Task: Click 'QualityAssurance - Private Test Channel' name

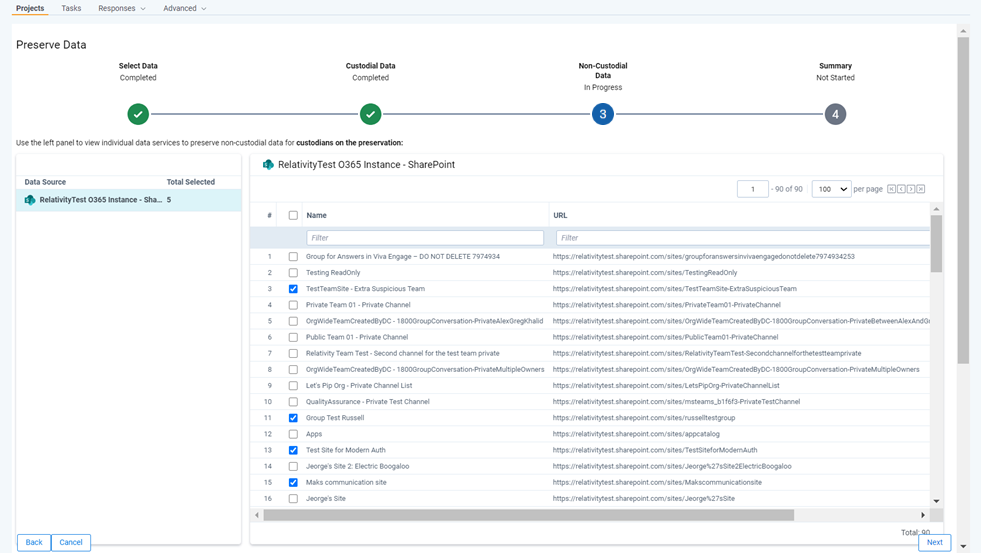Action: click(367, 402)
